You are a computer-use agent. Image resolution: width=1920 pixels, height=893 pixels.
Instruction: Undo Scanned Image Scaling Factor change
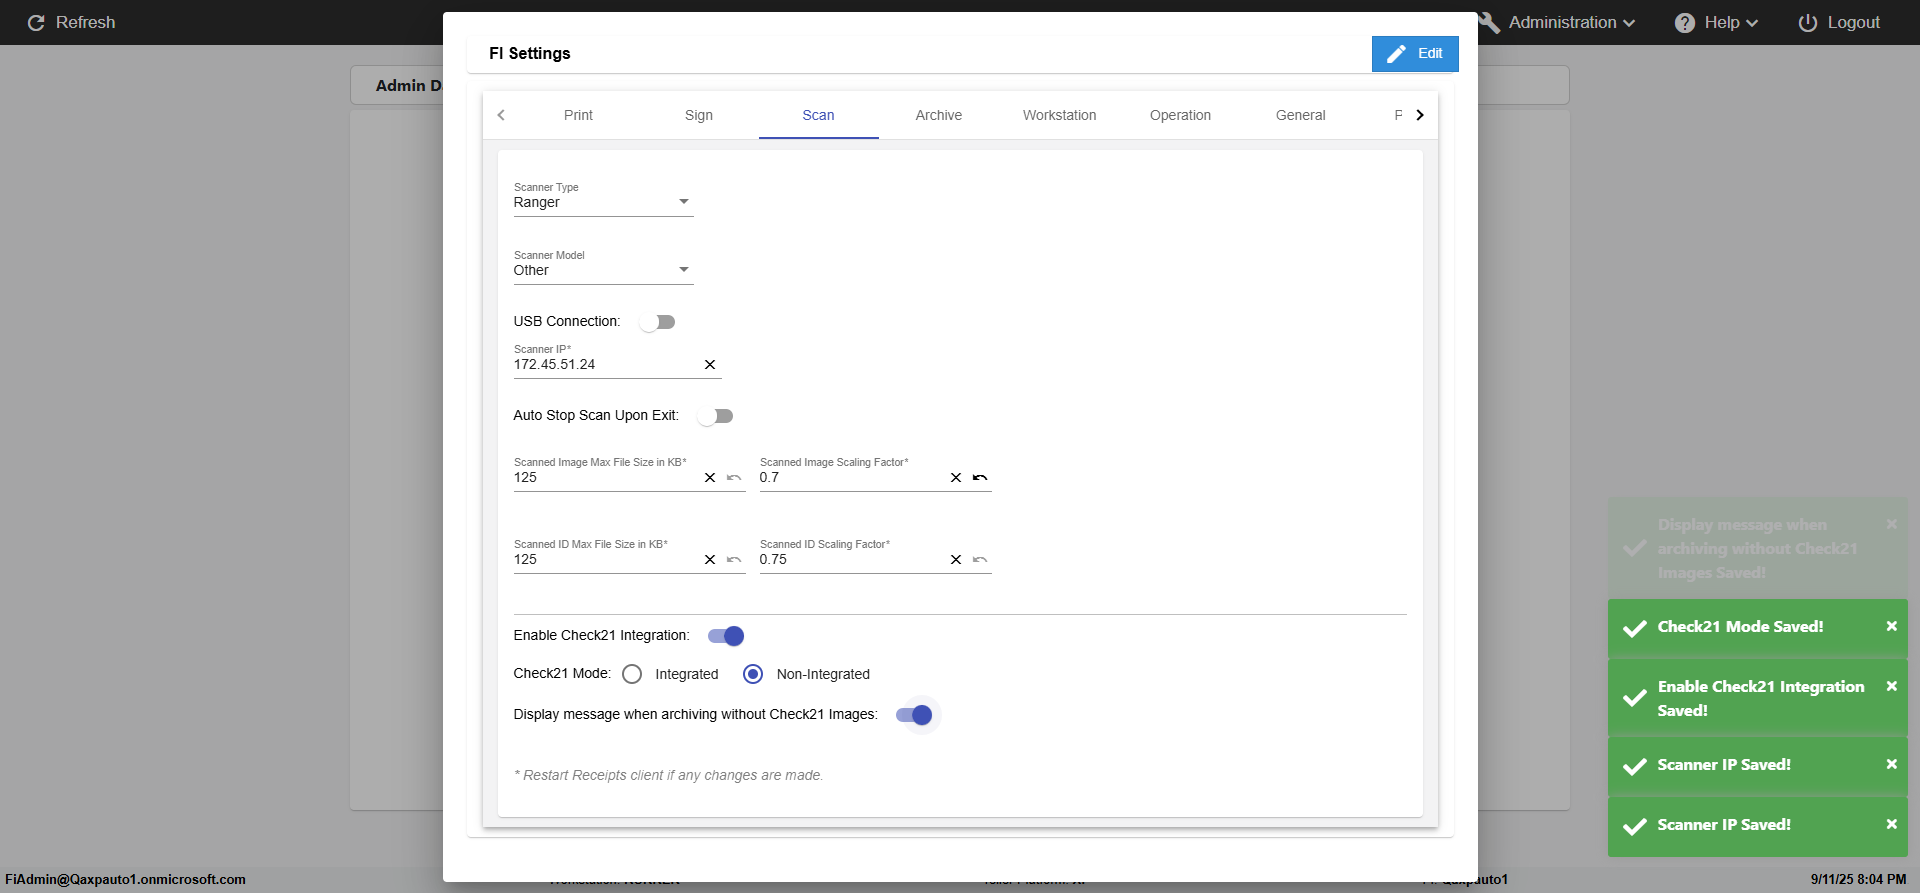point(980,478)
